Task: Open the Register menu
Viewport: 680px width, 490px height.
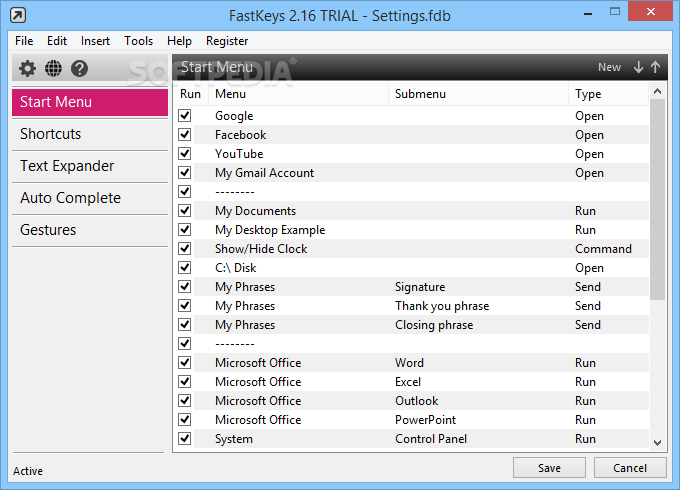Action: 227,41
